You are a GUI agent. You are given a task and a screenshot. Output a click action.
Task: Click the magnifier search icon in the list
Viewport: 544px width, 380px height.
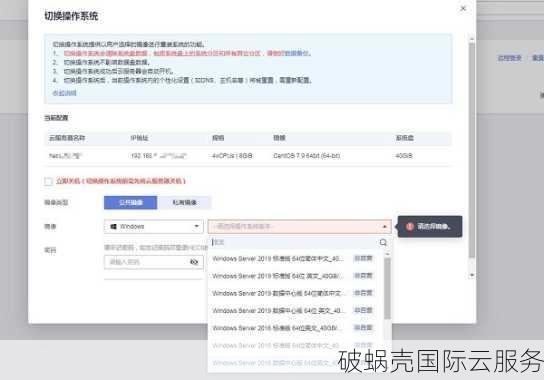click(x=383, y=242)
